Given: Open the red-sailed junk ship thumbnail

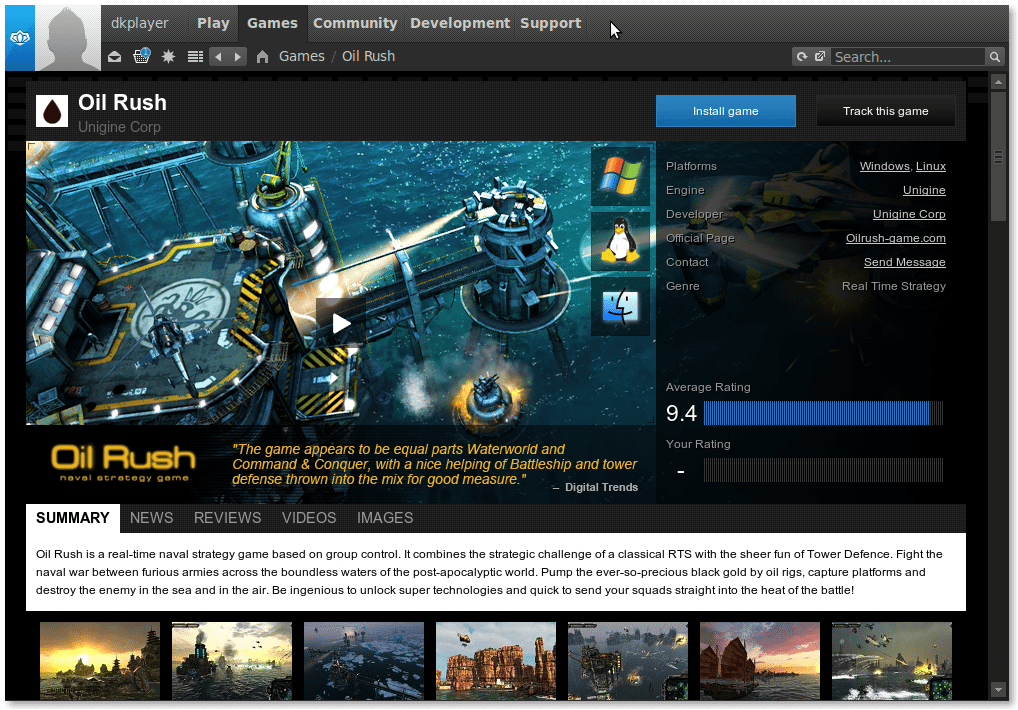Looking at the screenshot, I should pyautogui.click(x=760, y=661).
